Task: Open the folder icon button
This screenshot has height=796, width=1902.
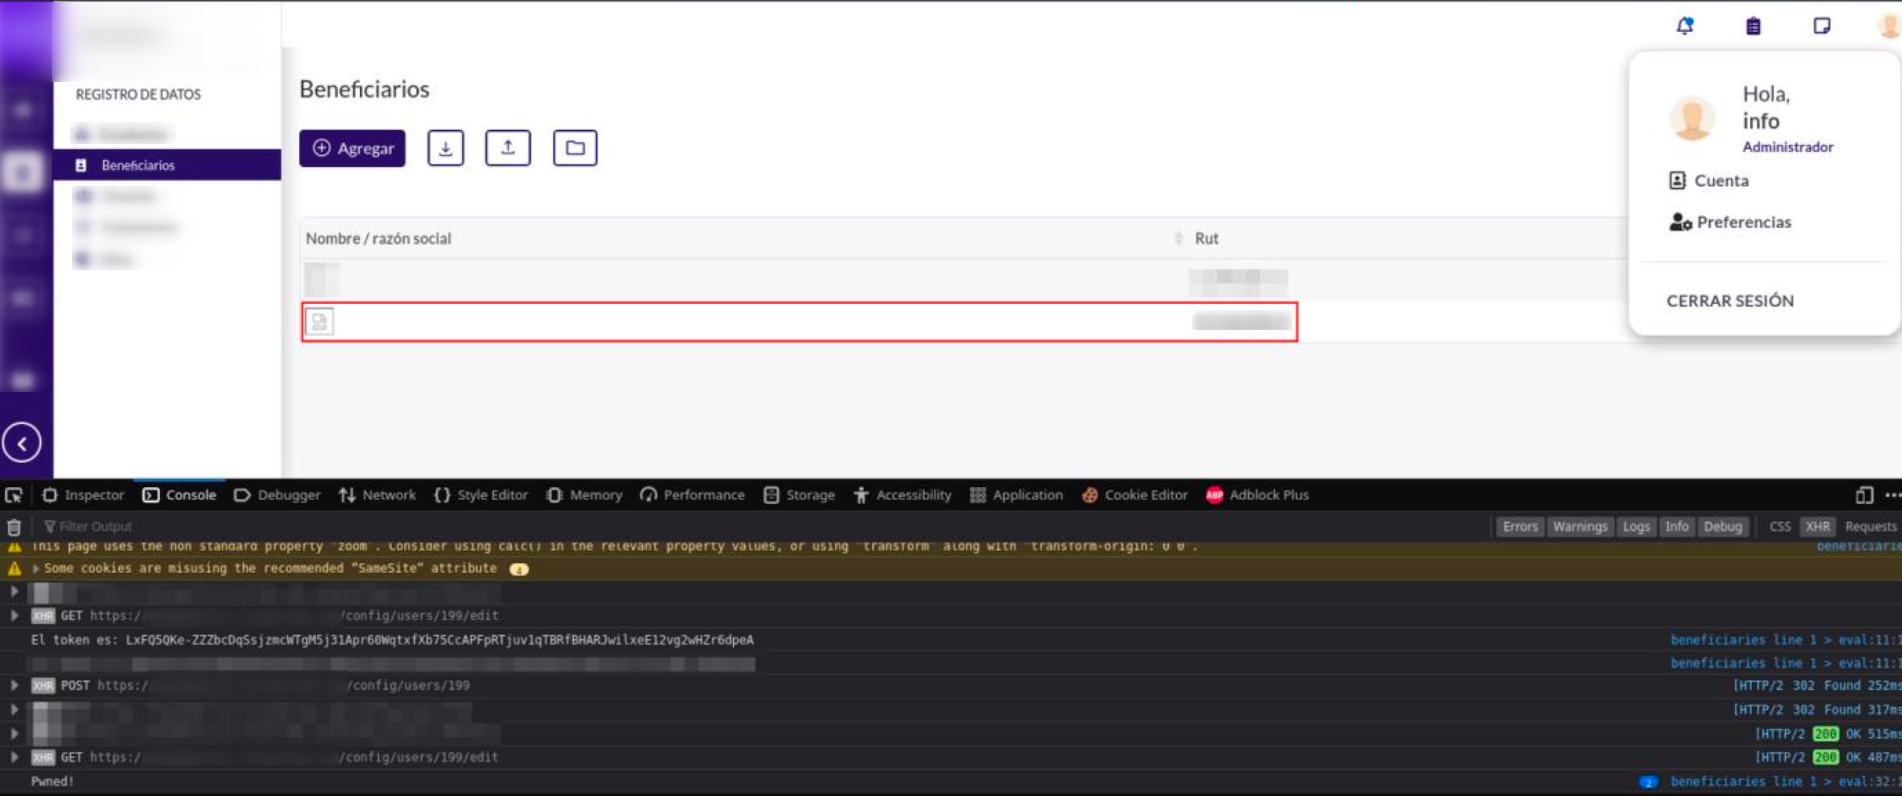Action: (575, 148)
